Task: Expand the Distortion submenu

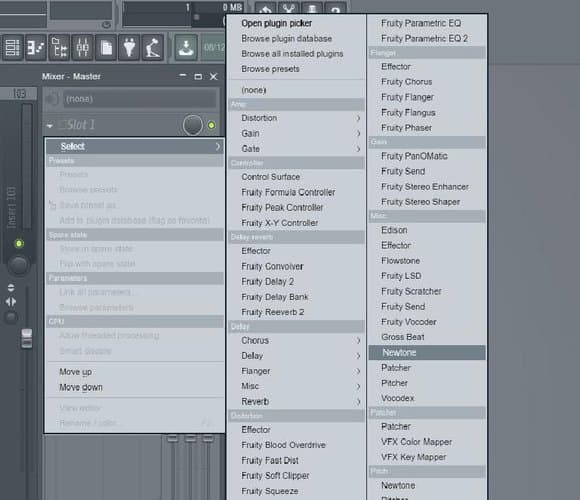Action: (x=296, y=118)
